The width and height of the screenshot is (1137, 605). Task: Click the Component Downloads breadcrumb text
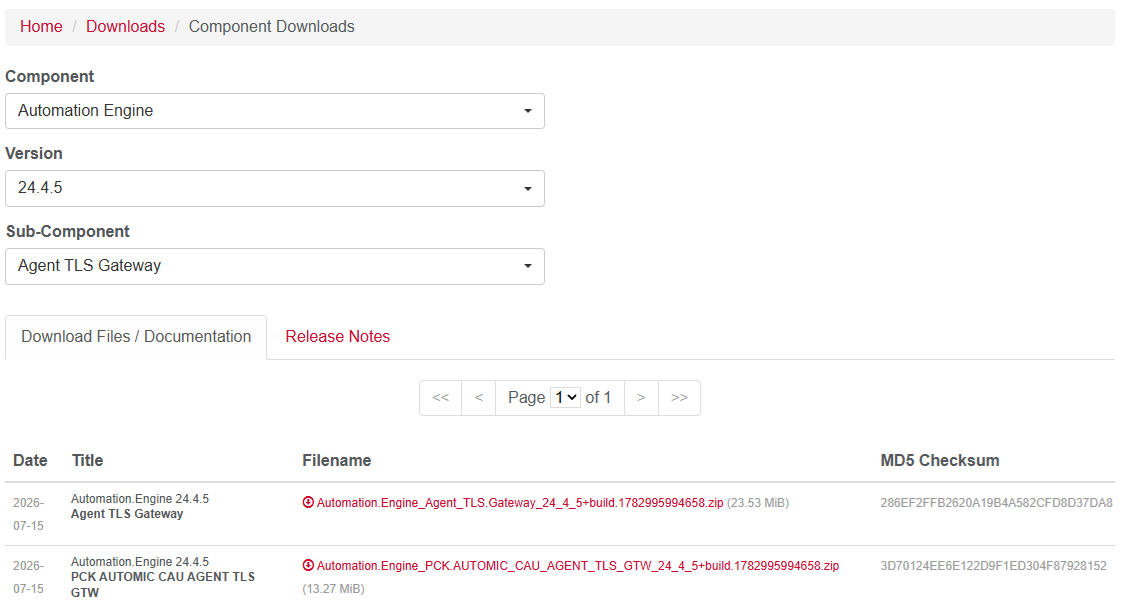point(271,26)
